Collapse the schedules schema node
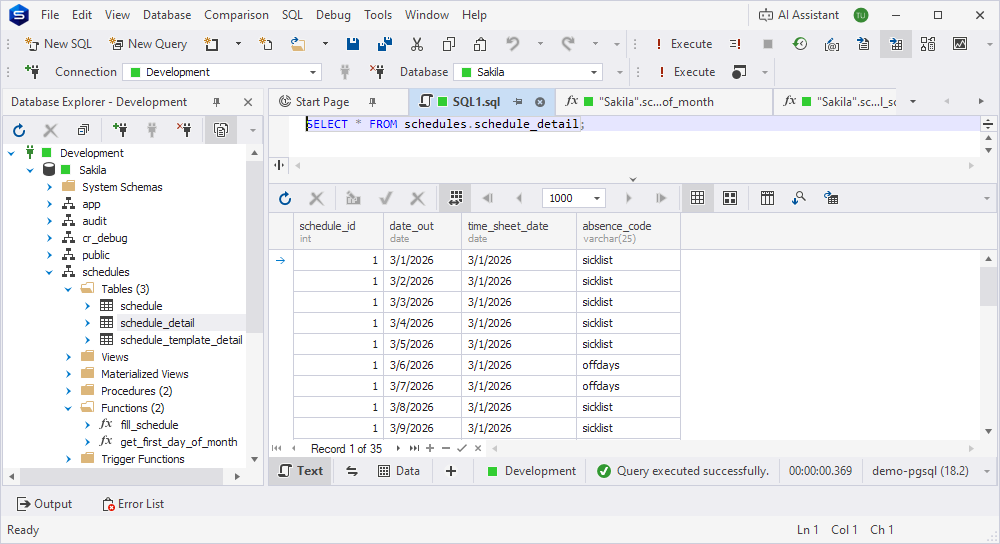This screenshot has height=544, width=1000. pos(49,272)
